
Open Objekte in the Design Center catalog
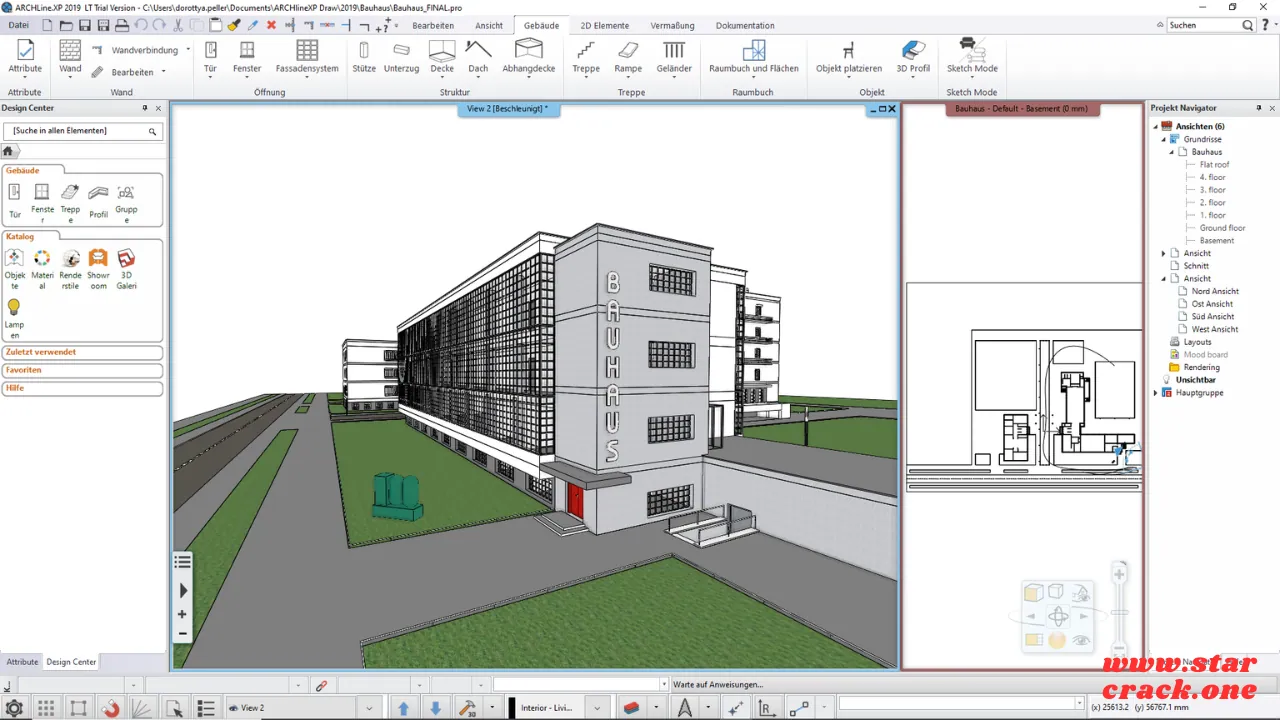[x=15, y=268]
